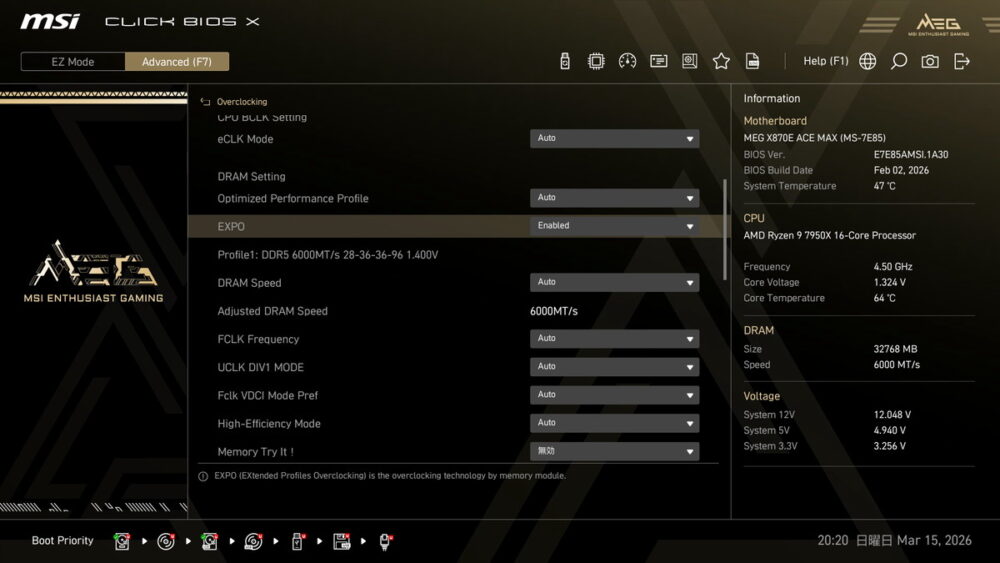Screen dimensions: 1000x563
Task: Open the EXPO Enabled dropdown
Action: (x=614, y=226)
